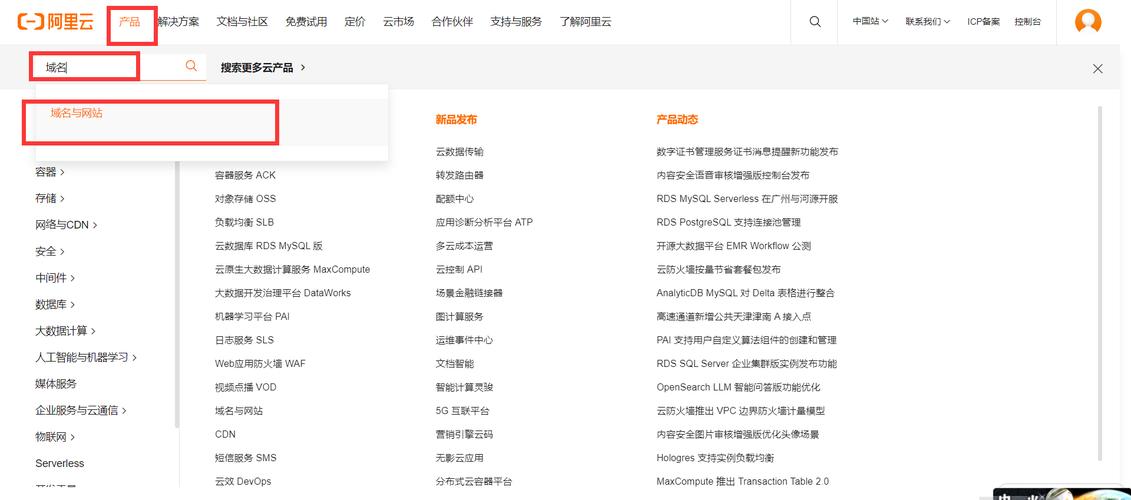Expand the 存储 category

click(x=50, y=198)
